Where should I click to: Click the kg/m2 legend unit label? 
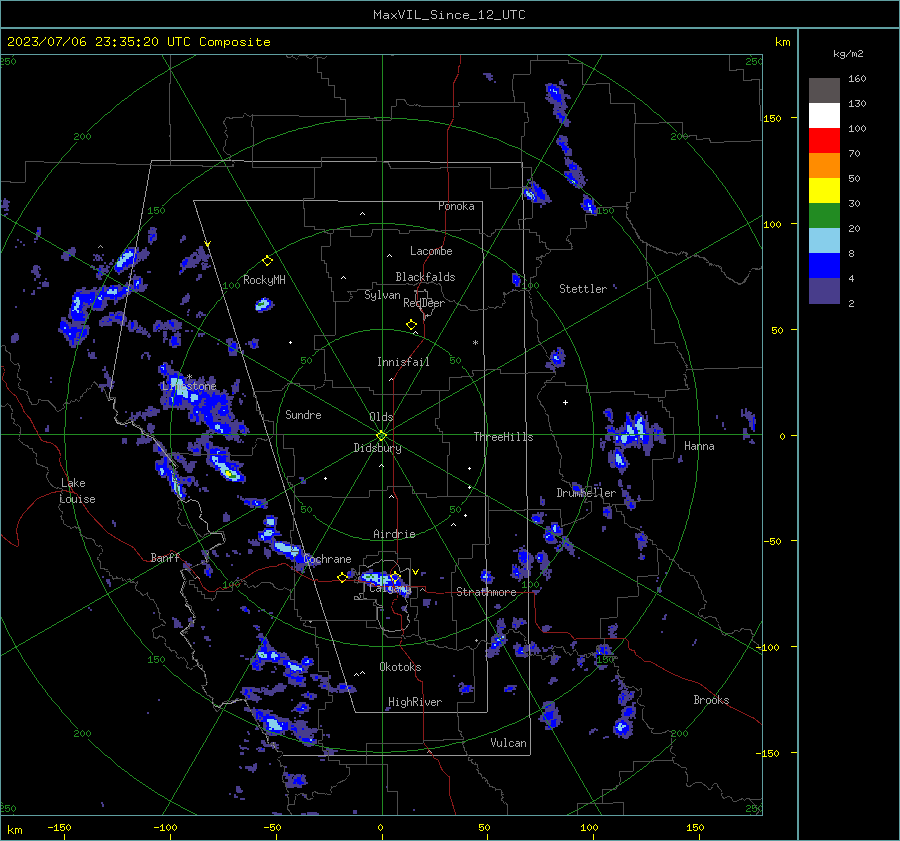(x=848, y=54)
